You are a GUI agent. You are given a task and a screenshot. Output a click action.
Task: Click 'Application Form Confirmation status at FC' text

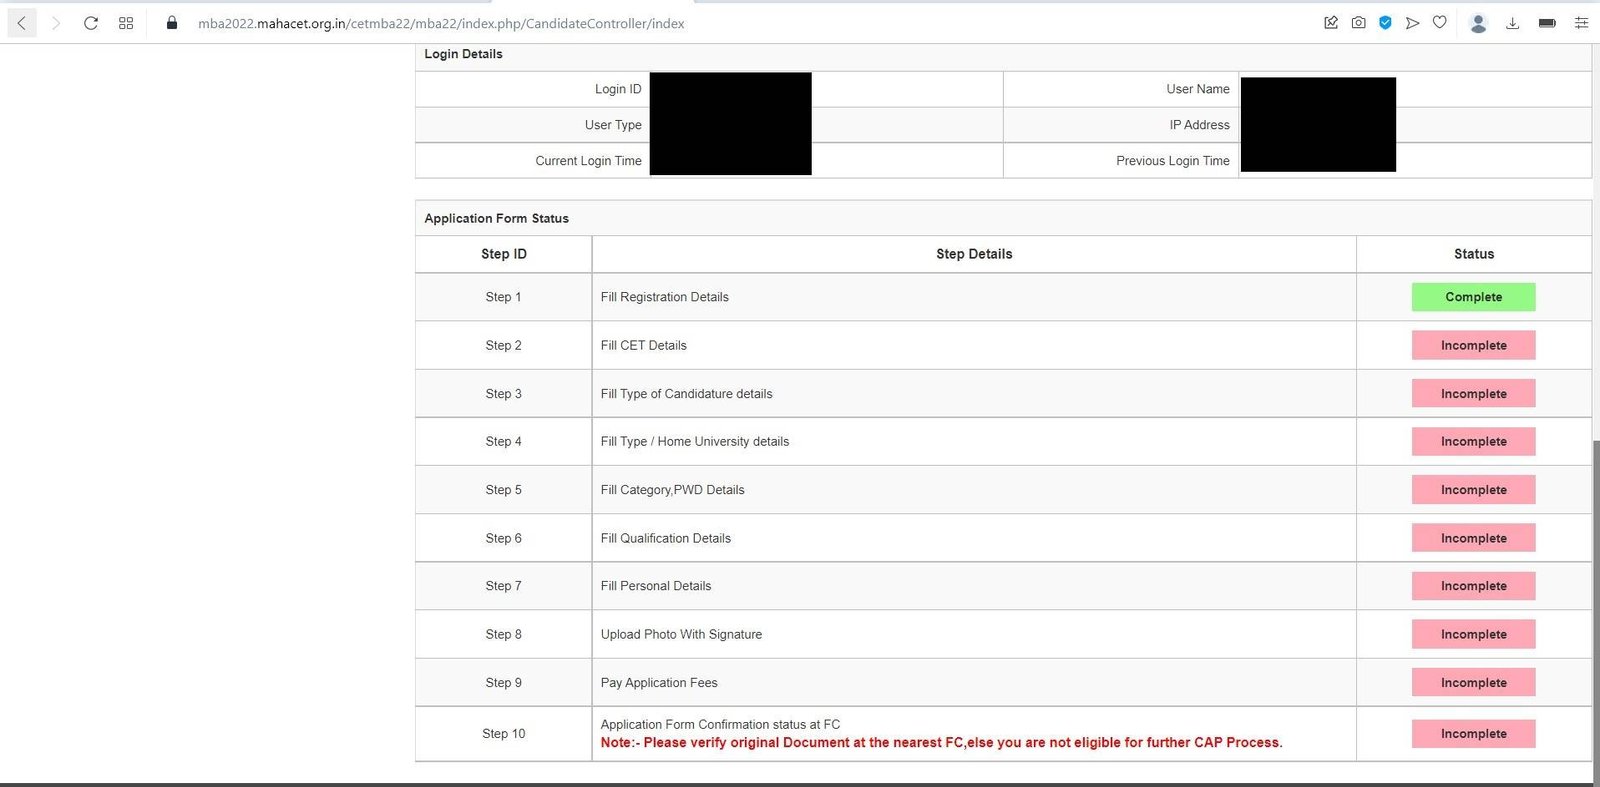click(720, 724)
